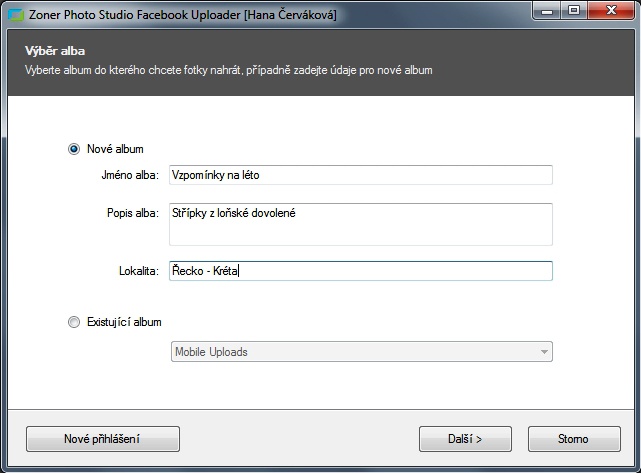Close the Facebook Uploader window

point(611,11)
